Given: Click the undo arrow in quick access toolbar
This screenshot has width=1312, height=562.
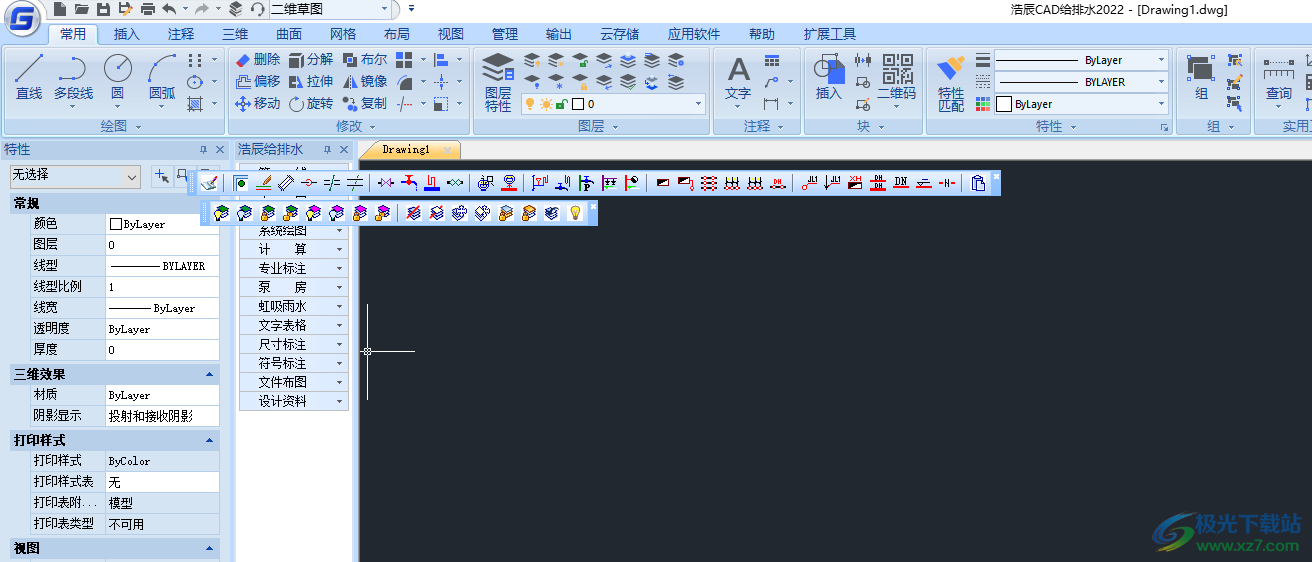Looking at the screenshot, I should [168, 9].
